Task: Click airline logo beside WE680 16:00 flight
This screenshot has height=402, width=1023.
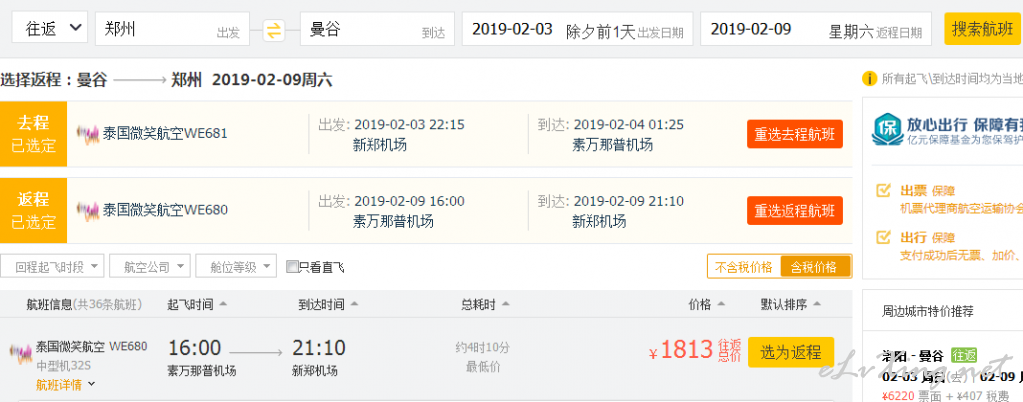Action: click(x=21, y=353)
